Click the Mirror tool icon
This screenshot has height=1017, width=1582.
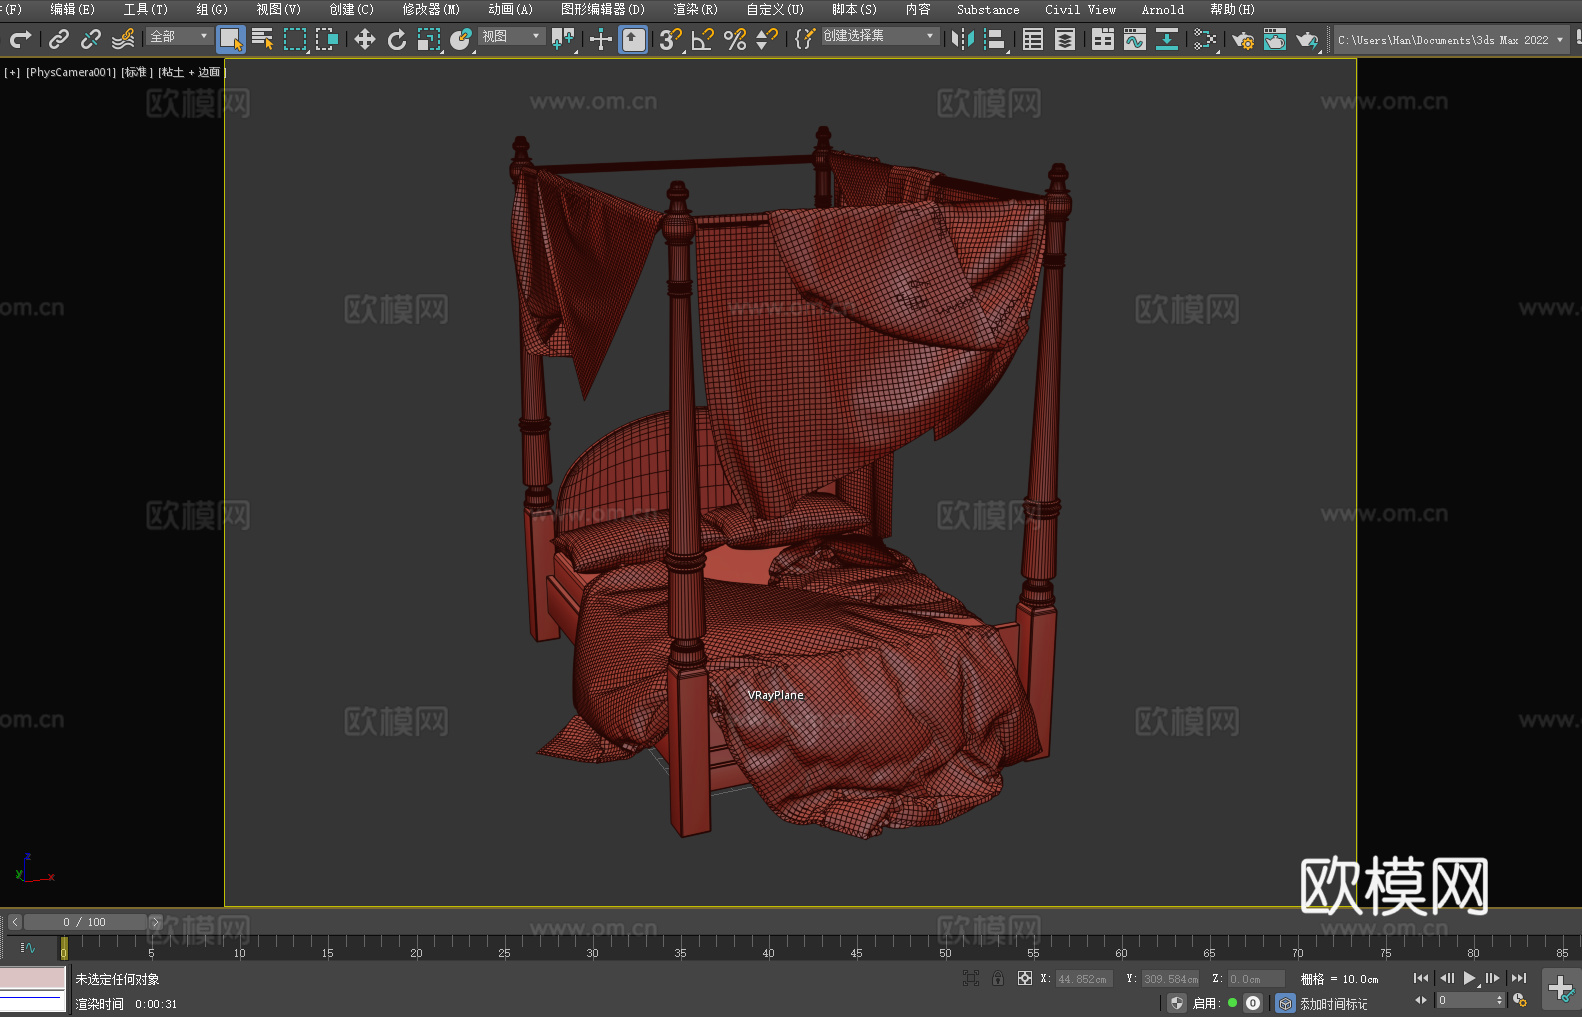click(962, 39)
